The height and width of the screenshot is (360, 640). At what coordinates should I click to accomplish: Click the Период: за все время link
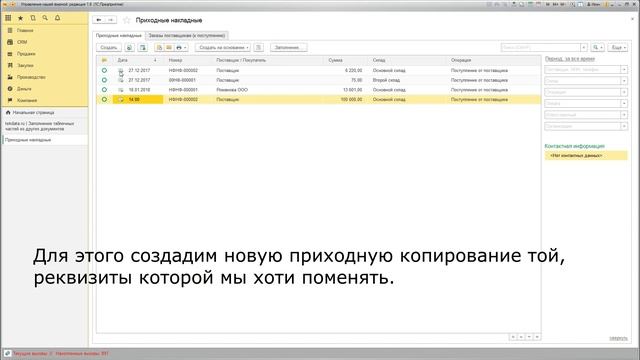pos(569,59)
